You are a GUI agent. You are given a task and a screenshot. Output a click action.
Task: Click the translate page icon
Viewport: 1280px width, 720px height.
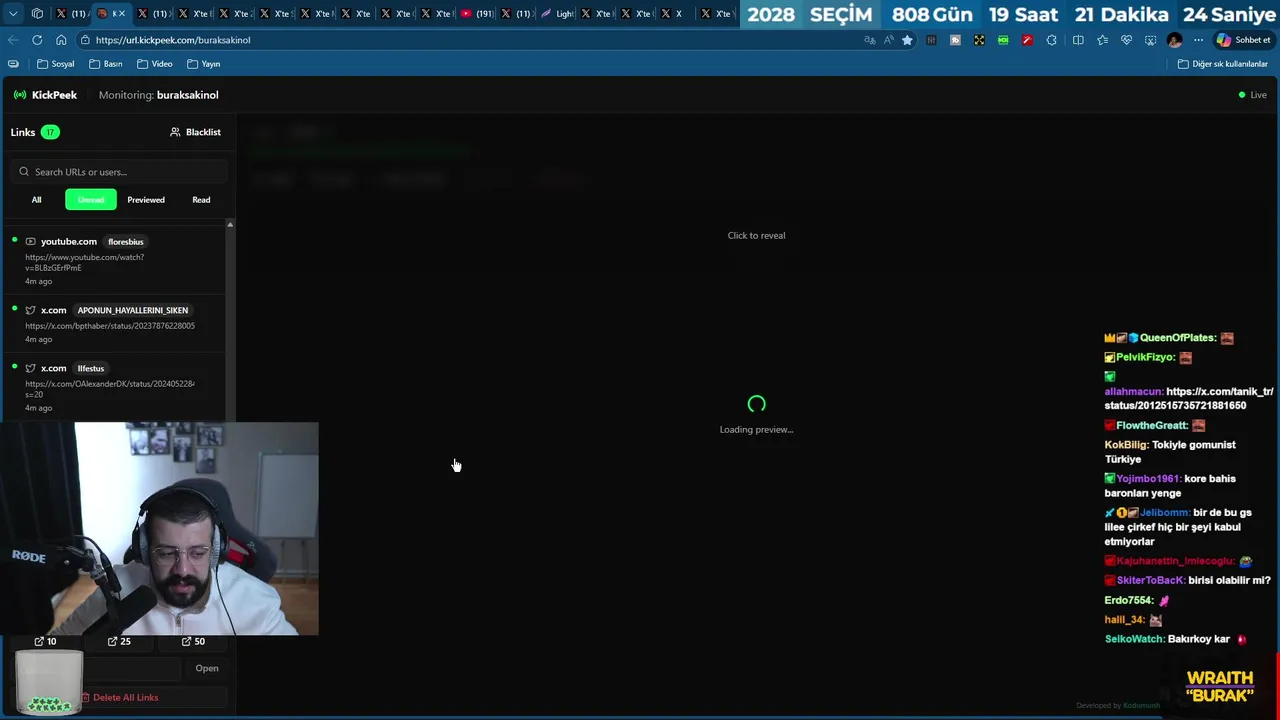coord(869,40)
